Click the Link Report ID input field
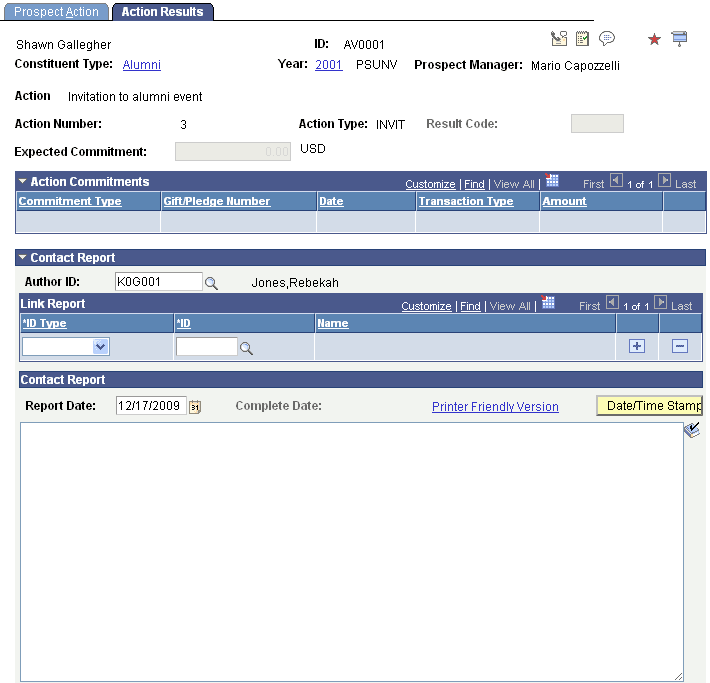The width and height of the screenshot is (710, 683). (x=206, y=346)
